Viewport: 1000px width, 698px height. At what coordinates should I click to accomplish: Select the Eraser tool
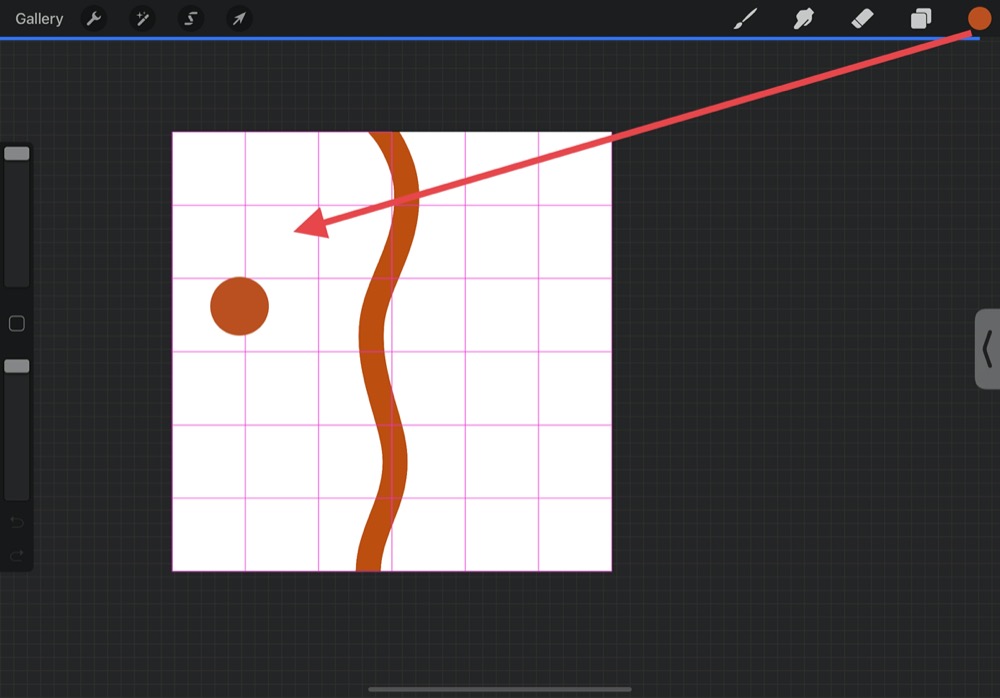pyautogui.click(x=861, y=19)
